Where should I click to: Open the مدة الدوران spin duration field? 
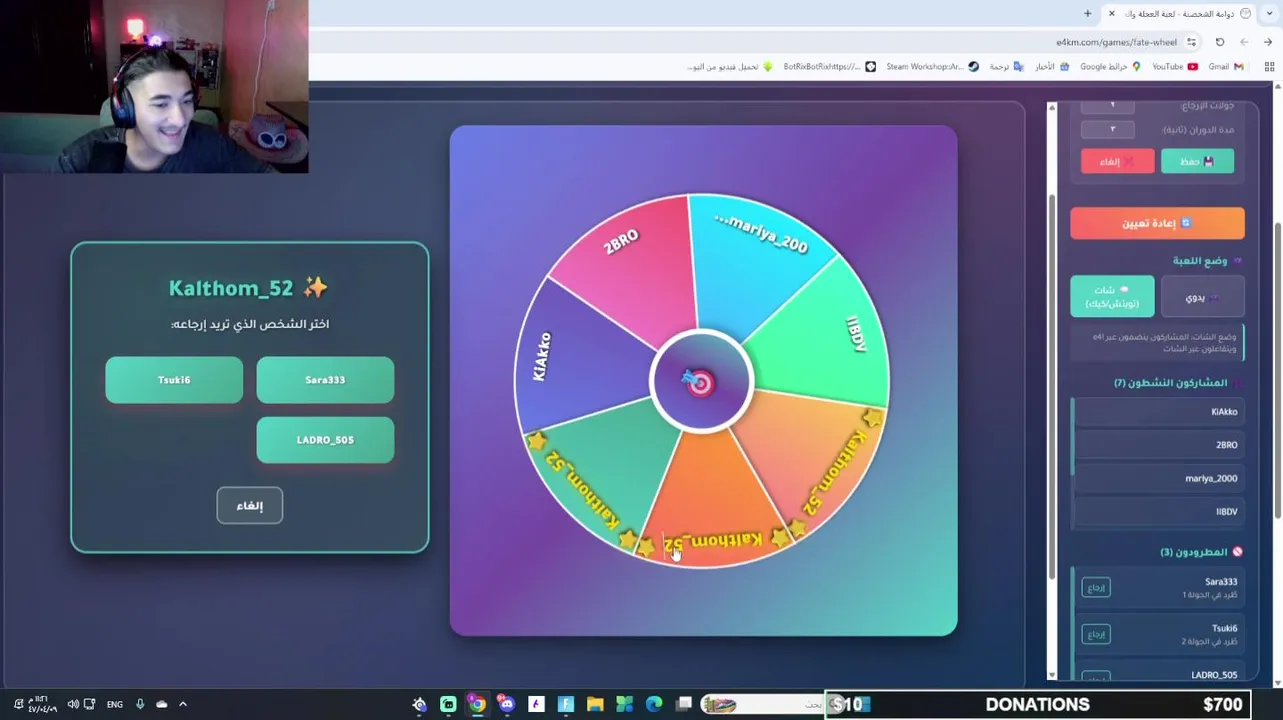click(1108, 129)
